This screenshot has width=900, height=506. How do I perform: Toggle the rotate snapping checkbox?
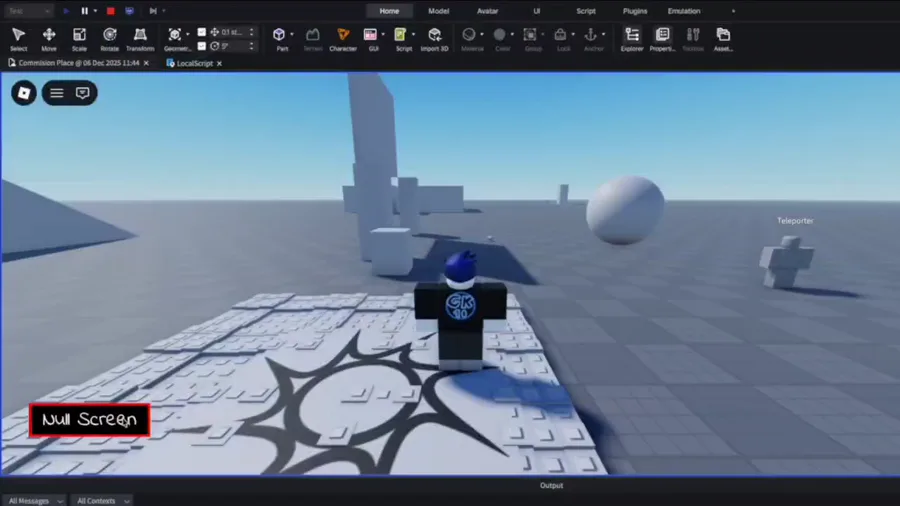click(x=201, y=46)
